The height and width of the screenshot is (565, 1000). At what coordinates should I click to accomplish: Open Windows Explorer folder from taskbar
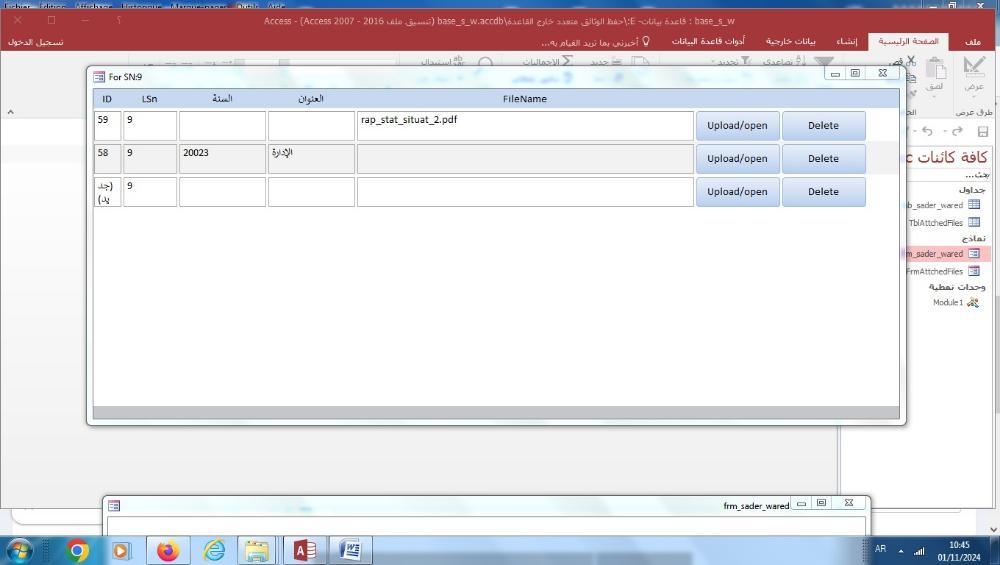tap(256, 550)
